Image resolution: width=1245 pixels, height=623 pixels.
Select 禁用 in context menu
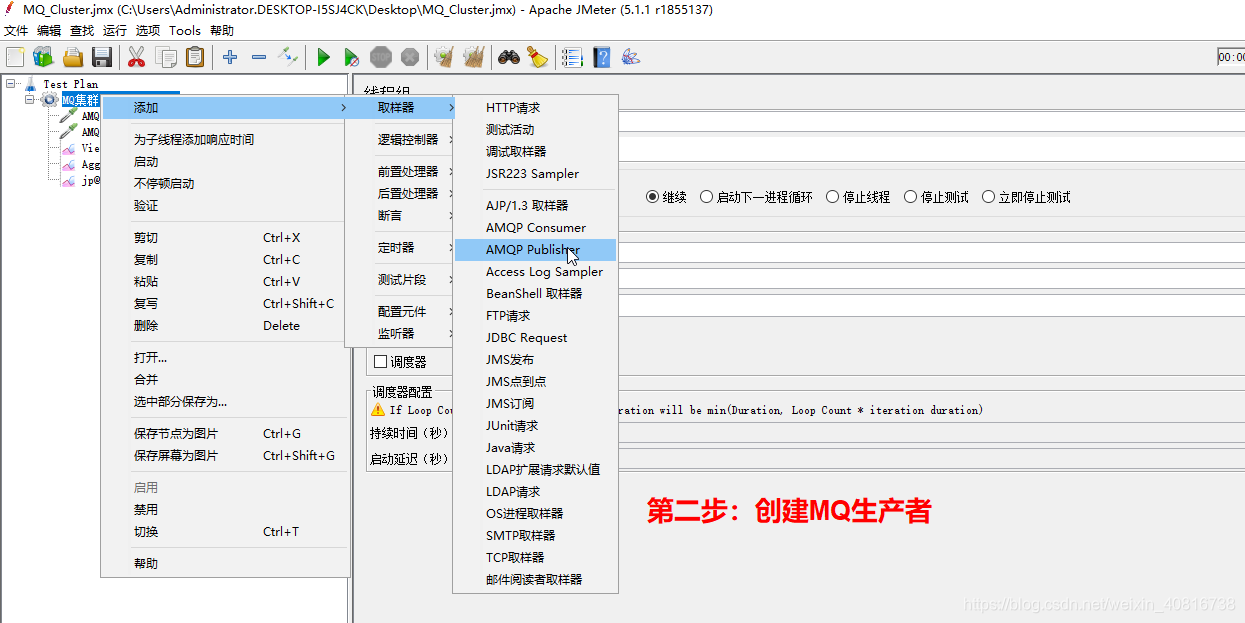(225, 509)
